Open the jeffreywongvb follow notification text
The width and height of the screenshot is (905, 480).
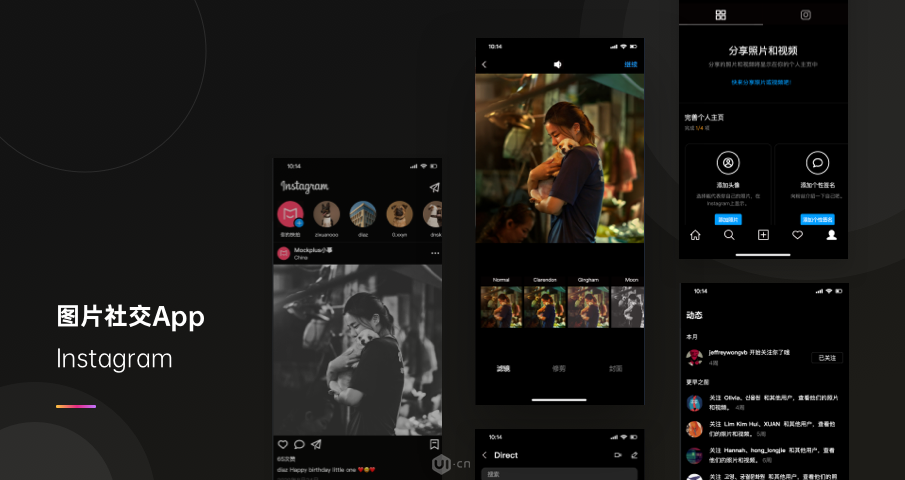coord(749,352)
